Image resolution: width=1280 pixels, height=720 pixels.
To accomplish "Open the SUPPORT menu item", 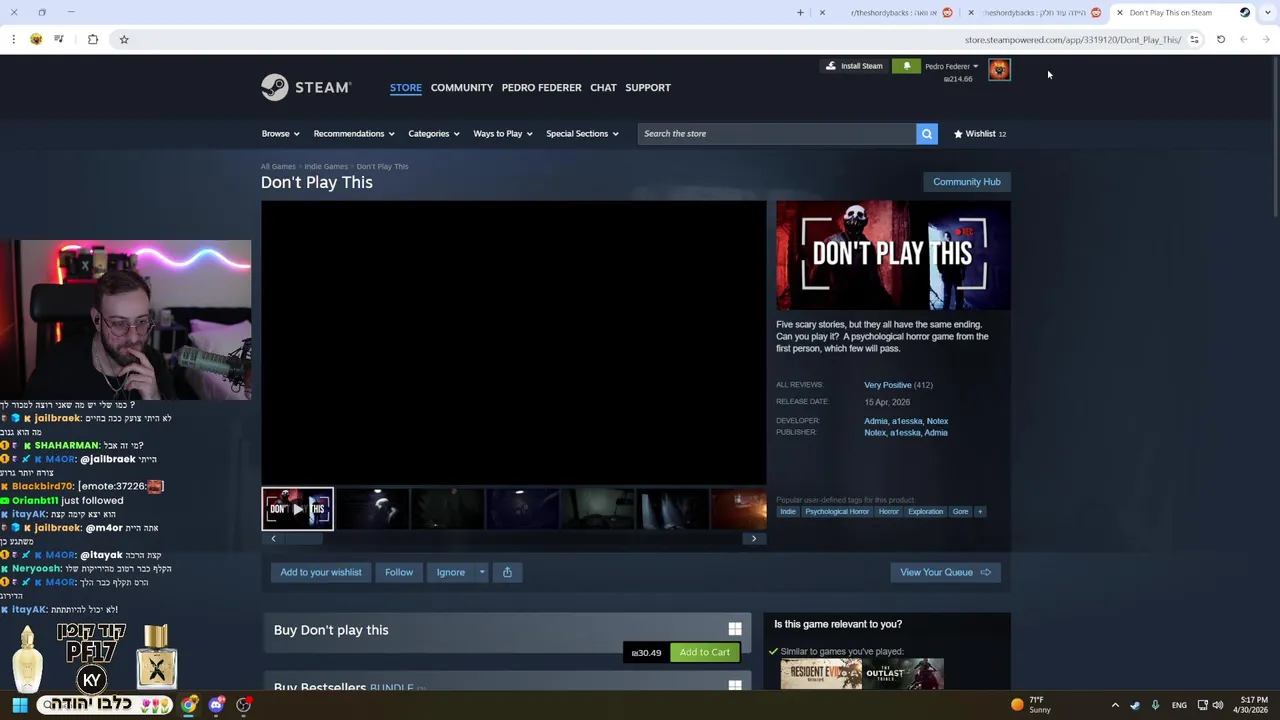I will coord(648,87).
